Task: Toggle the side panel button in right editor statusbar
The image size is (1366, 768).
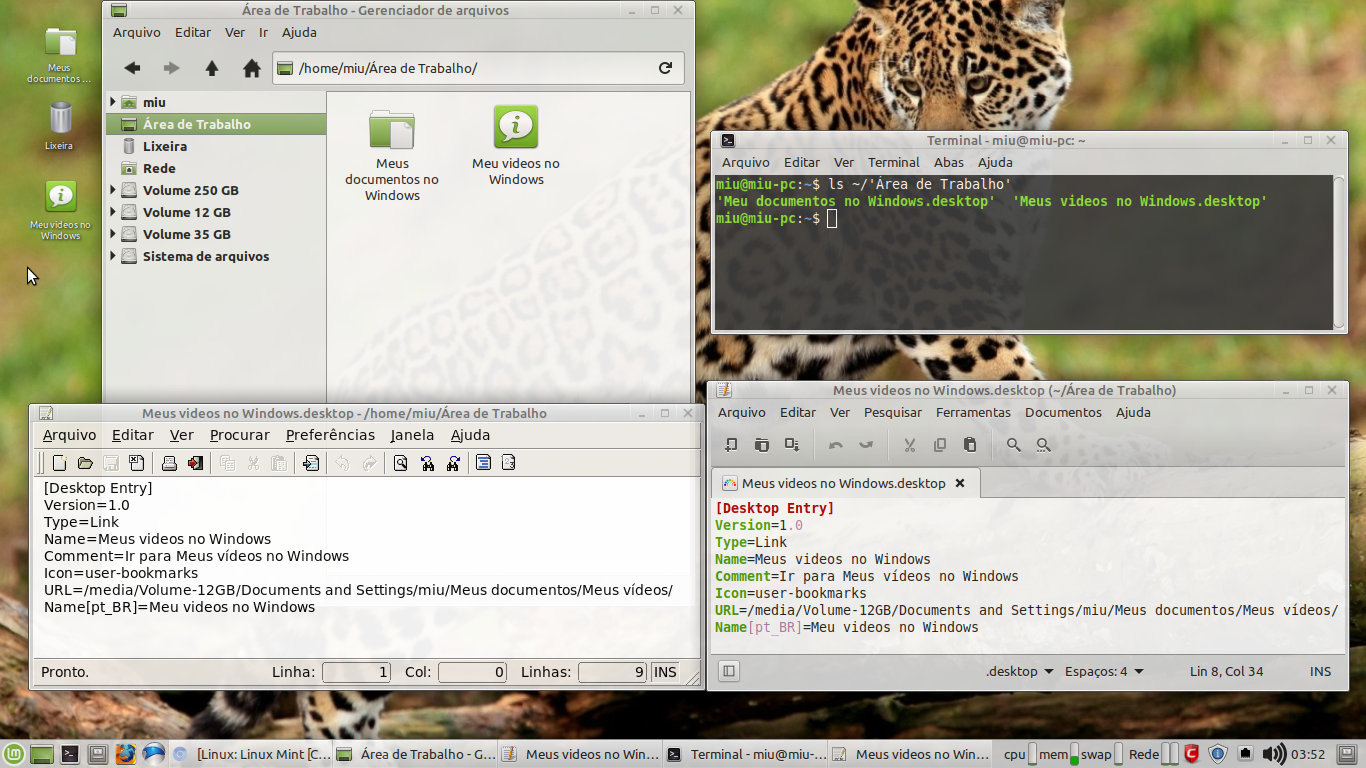Action: [729, 671]
